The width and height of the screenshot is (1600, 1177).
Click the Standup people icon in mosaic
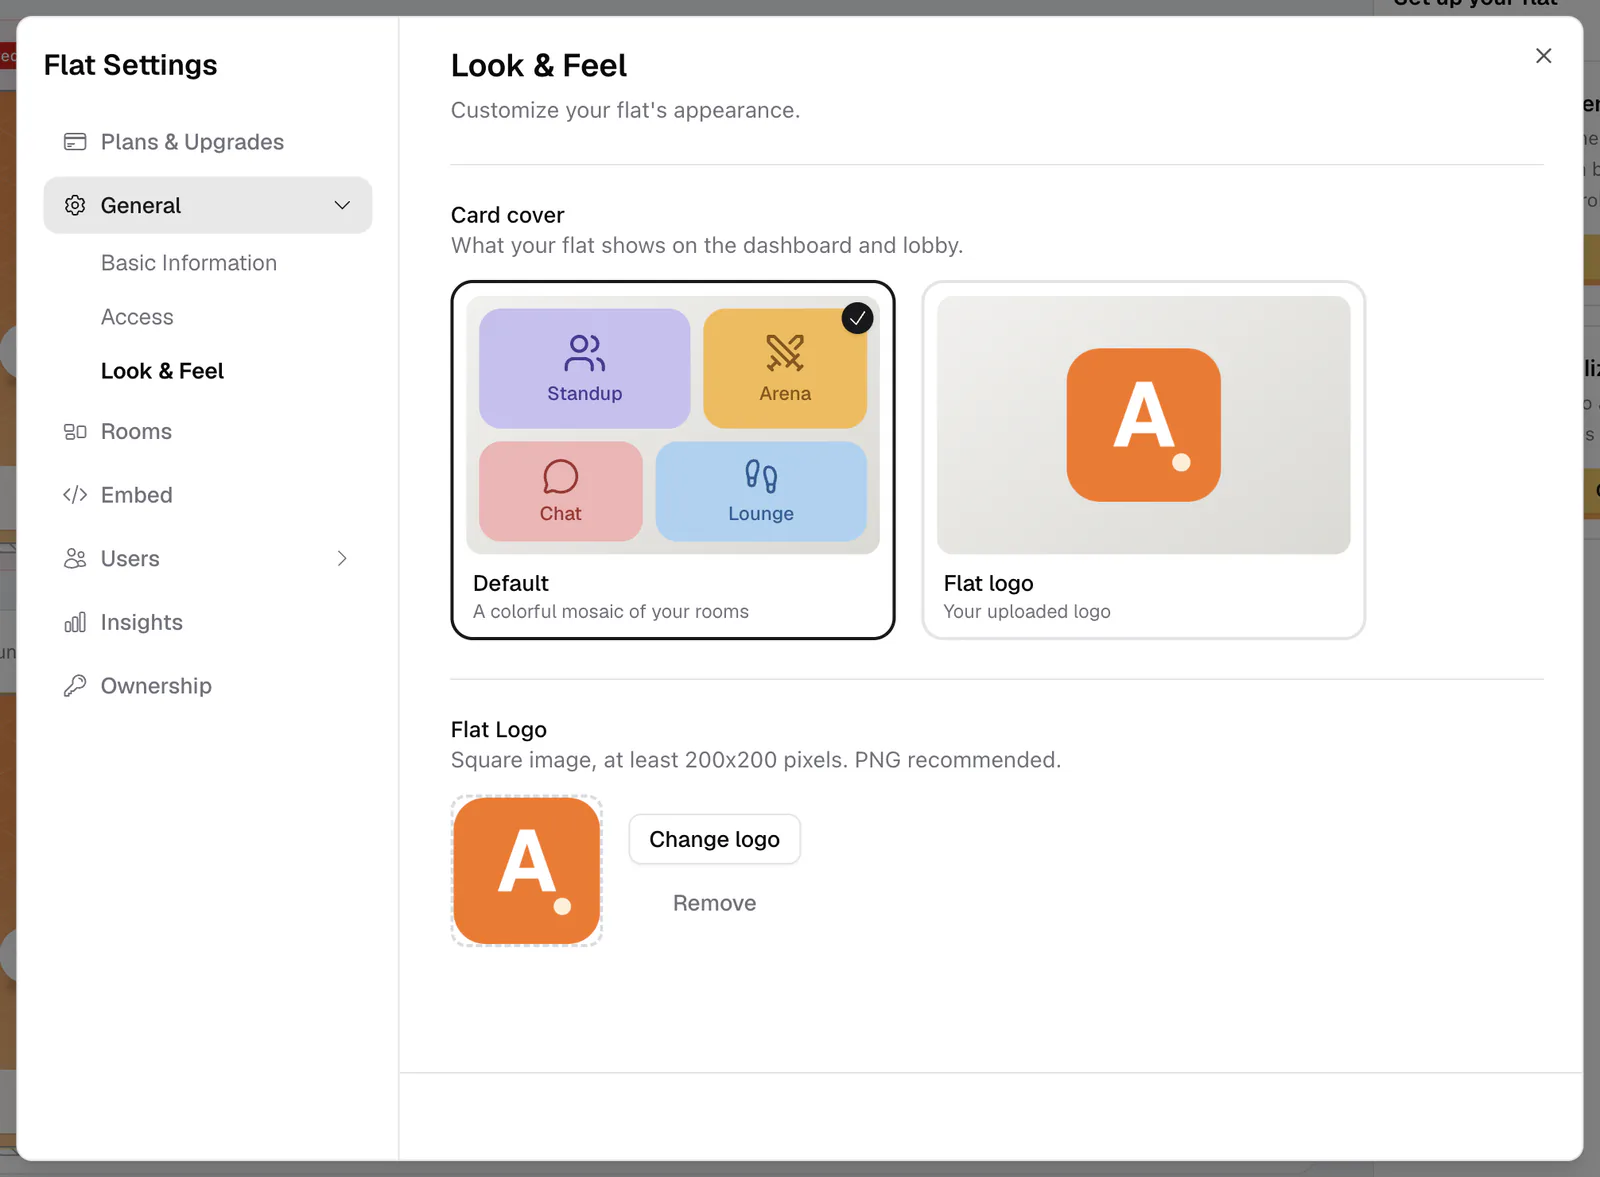point(585,353)
